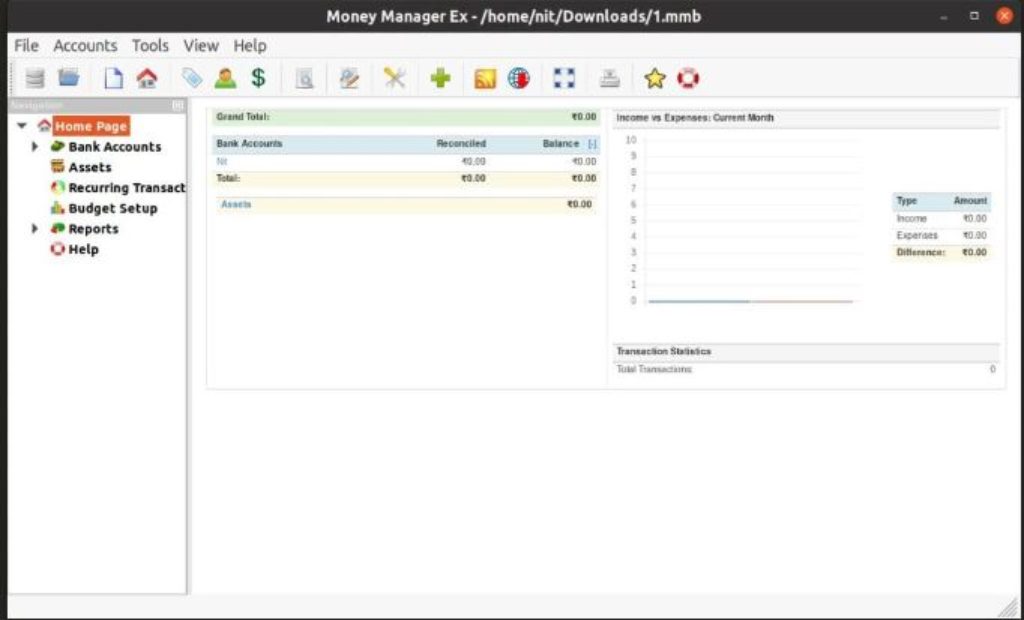
Task: Open a database with the folder icon
Action: 69,78
